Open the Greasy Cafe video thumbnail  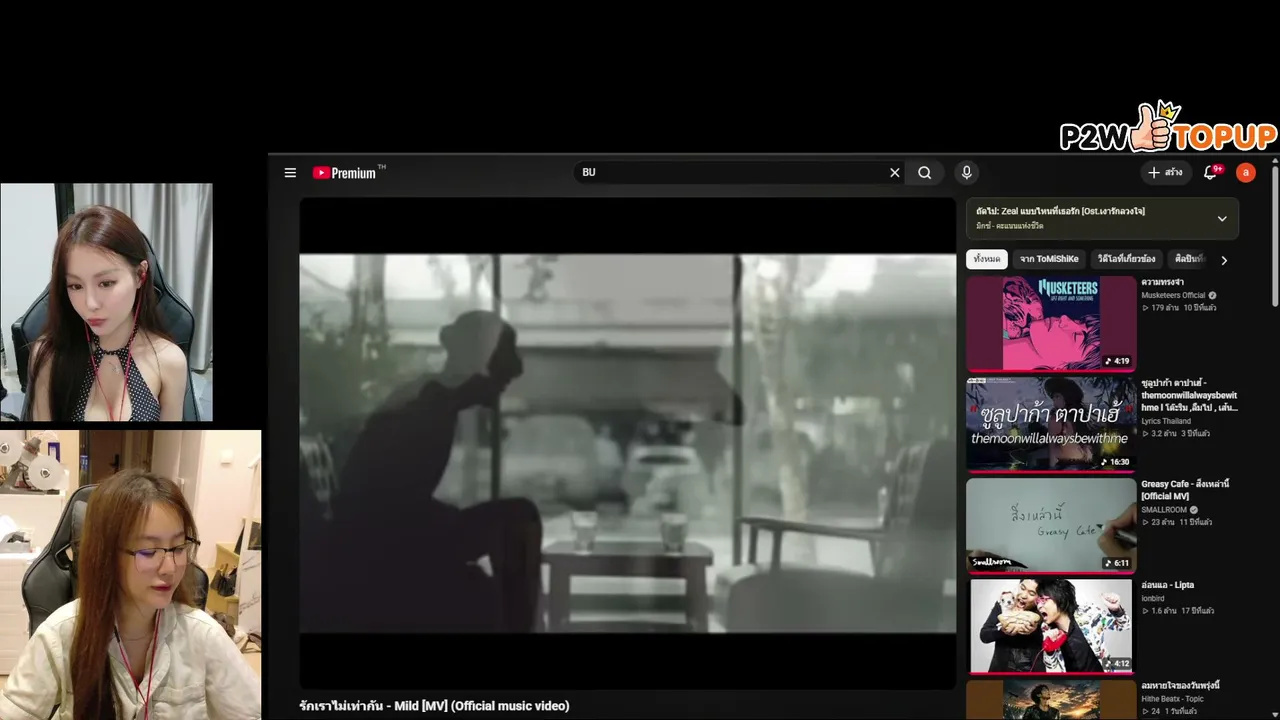[x=1051, y=525]
